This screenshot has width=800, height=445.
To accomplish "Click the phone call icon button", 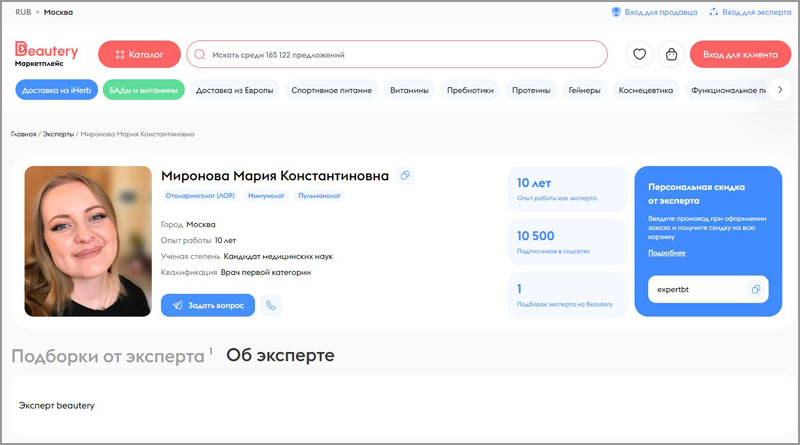I will click(271, 305).
